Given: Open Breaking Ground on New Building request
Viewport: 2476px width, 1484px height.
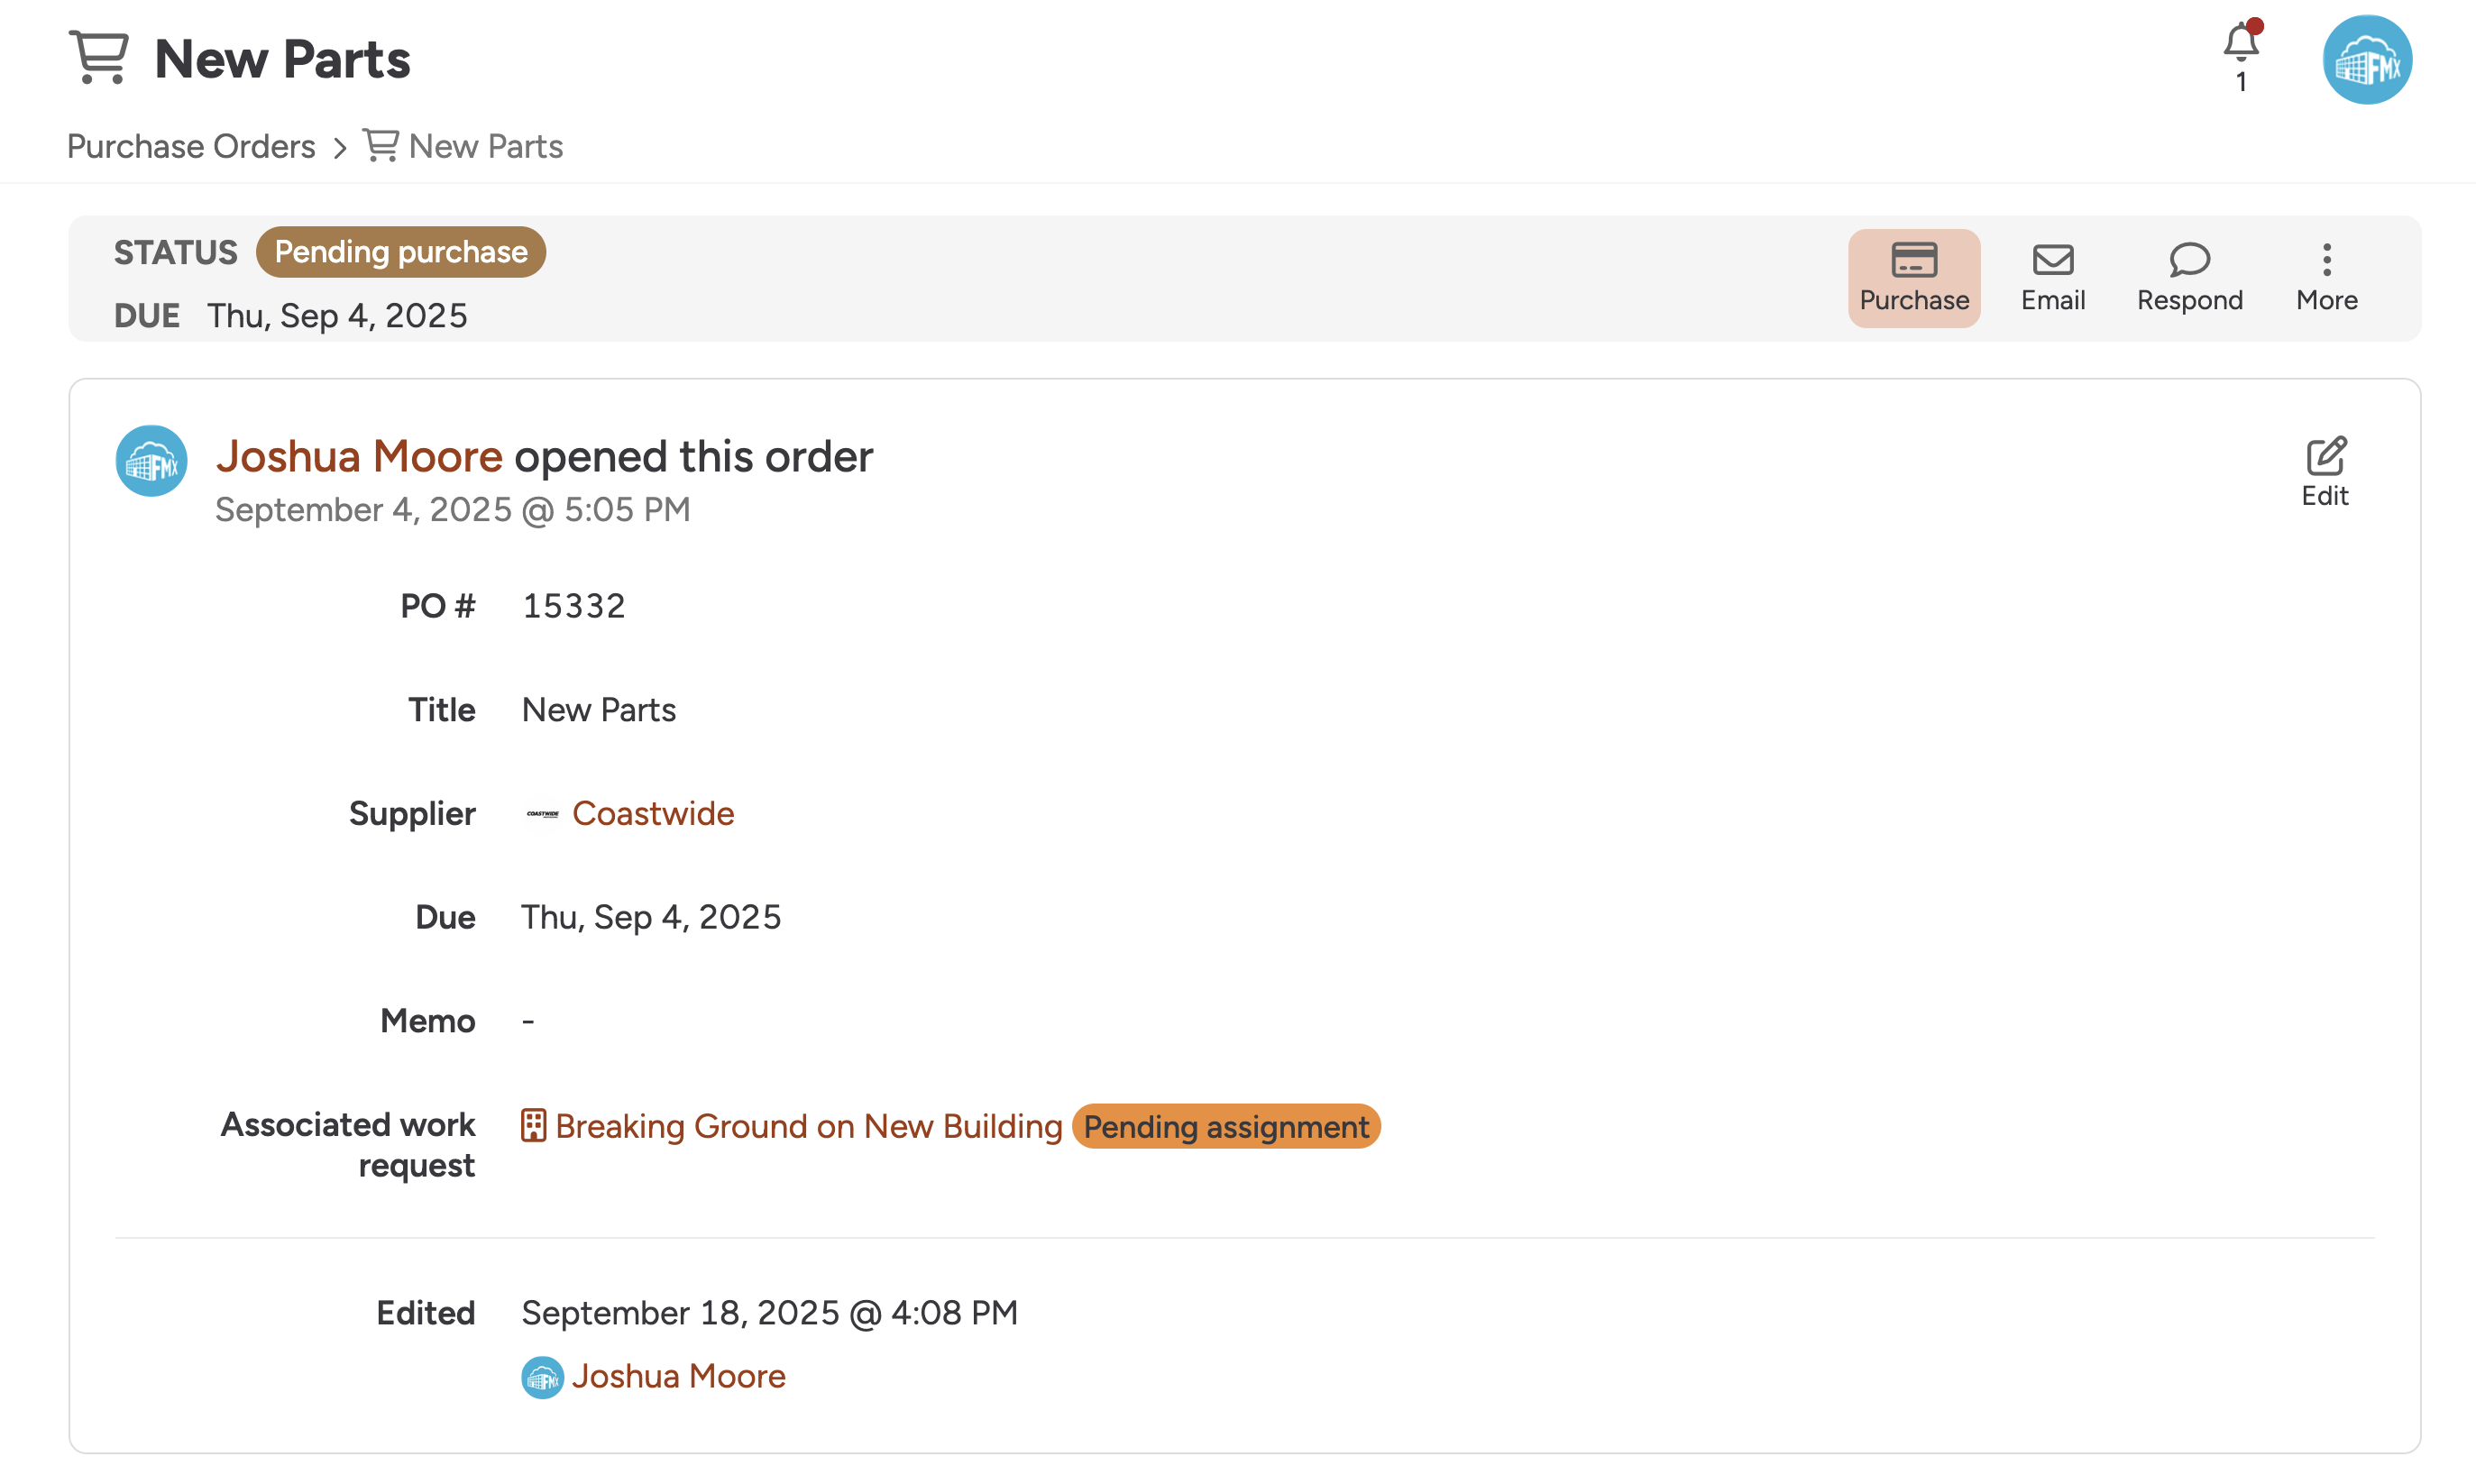Looking at the screenshot, I should [808, 1126].
